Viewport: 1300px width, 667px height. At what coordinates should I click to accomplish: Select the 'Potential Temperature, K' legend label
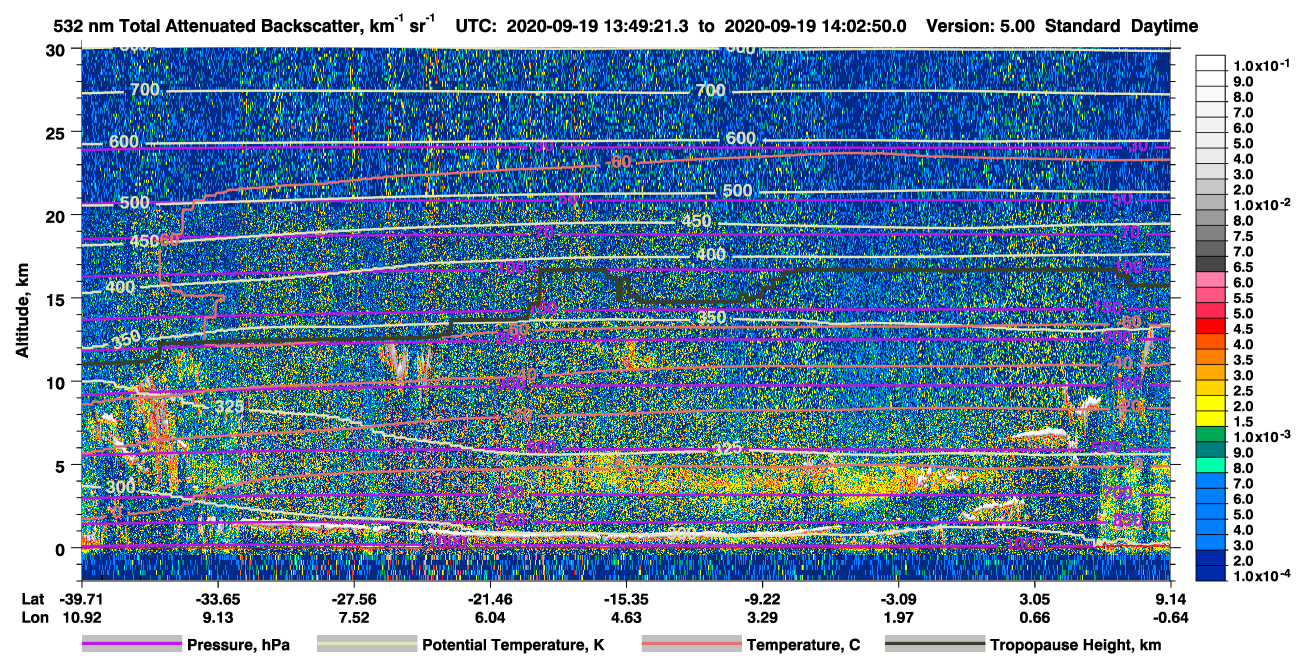pyautogui.click(x=513, y=646)
